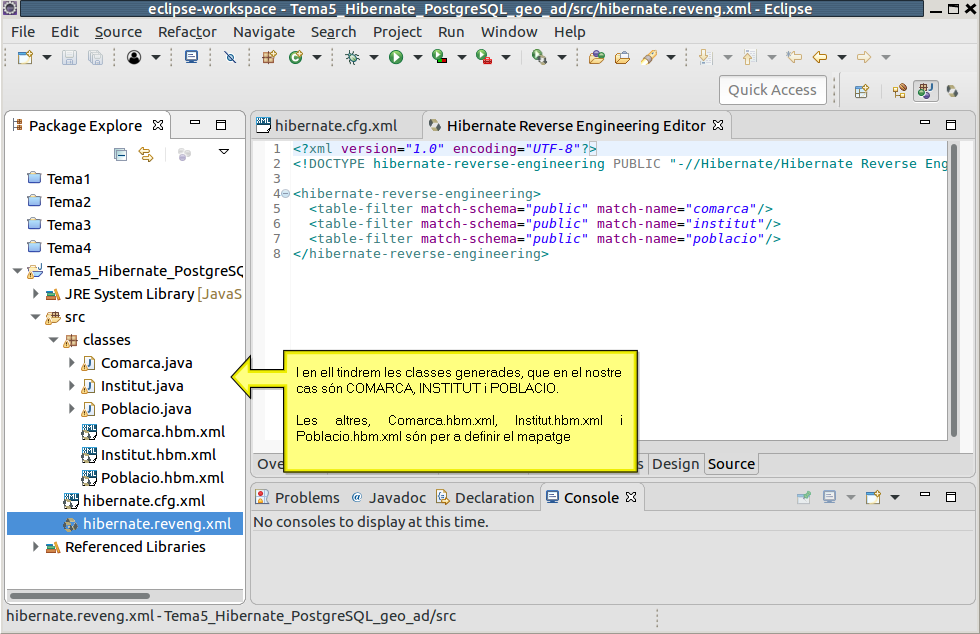Switch to the Design editor tab
980x634 pixels.
(675, 464)
